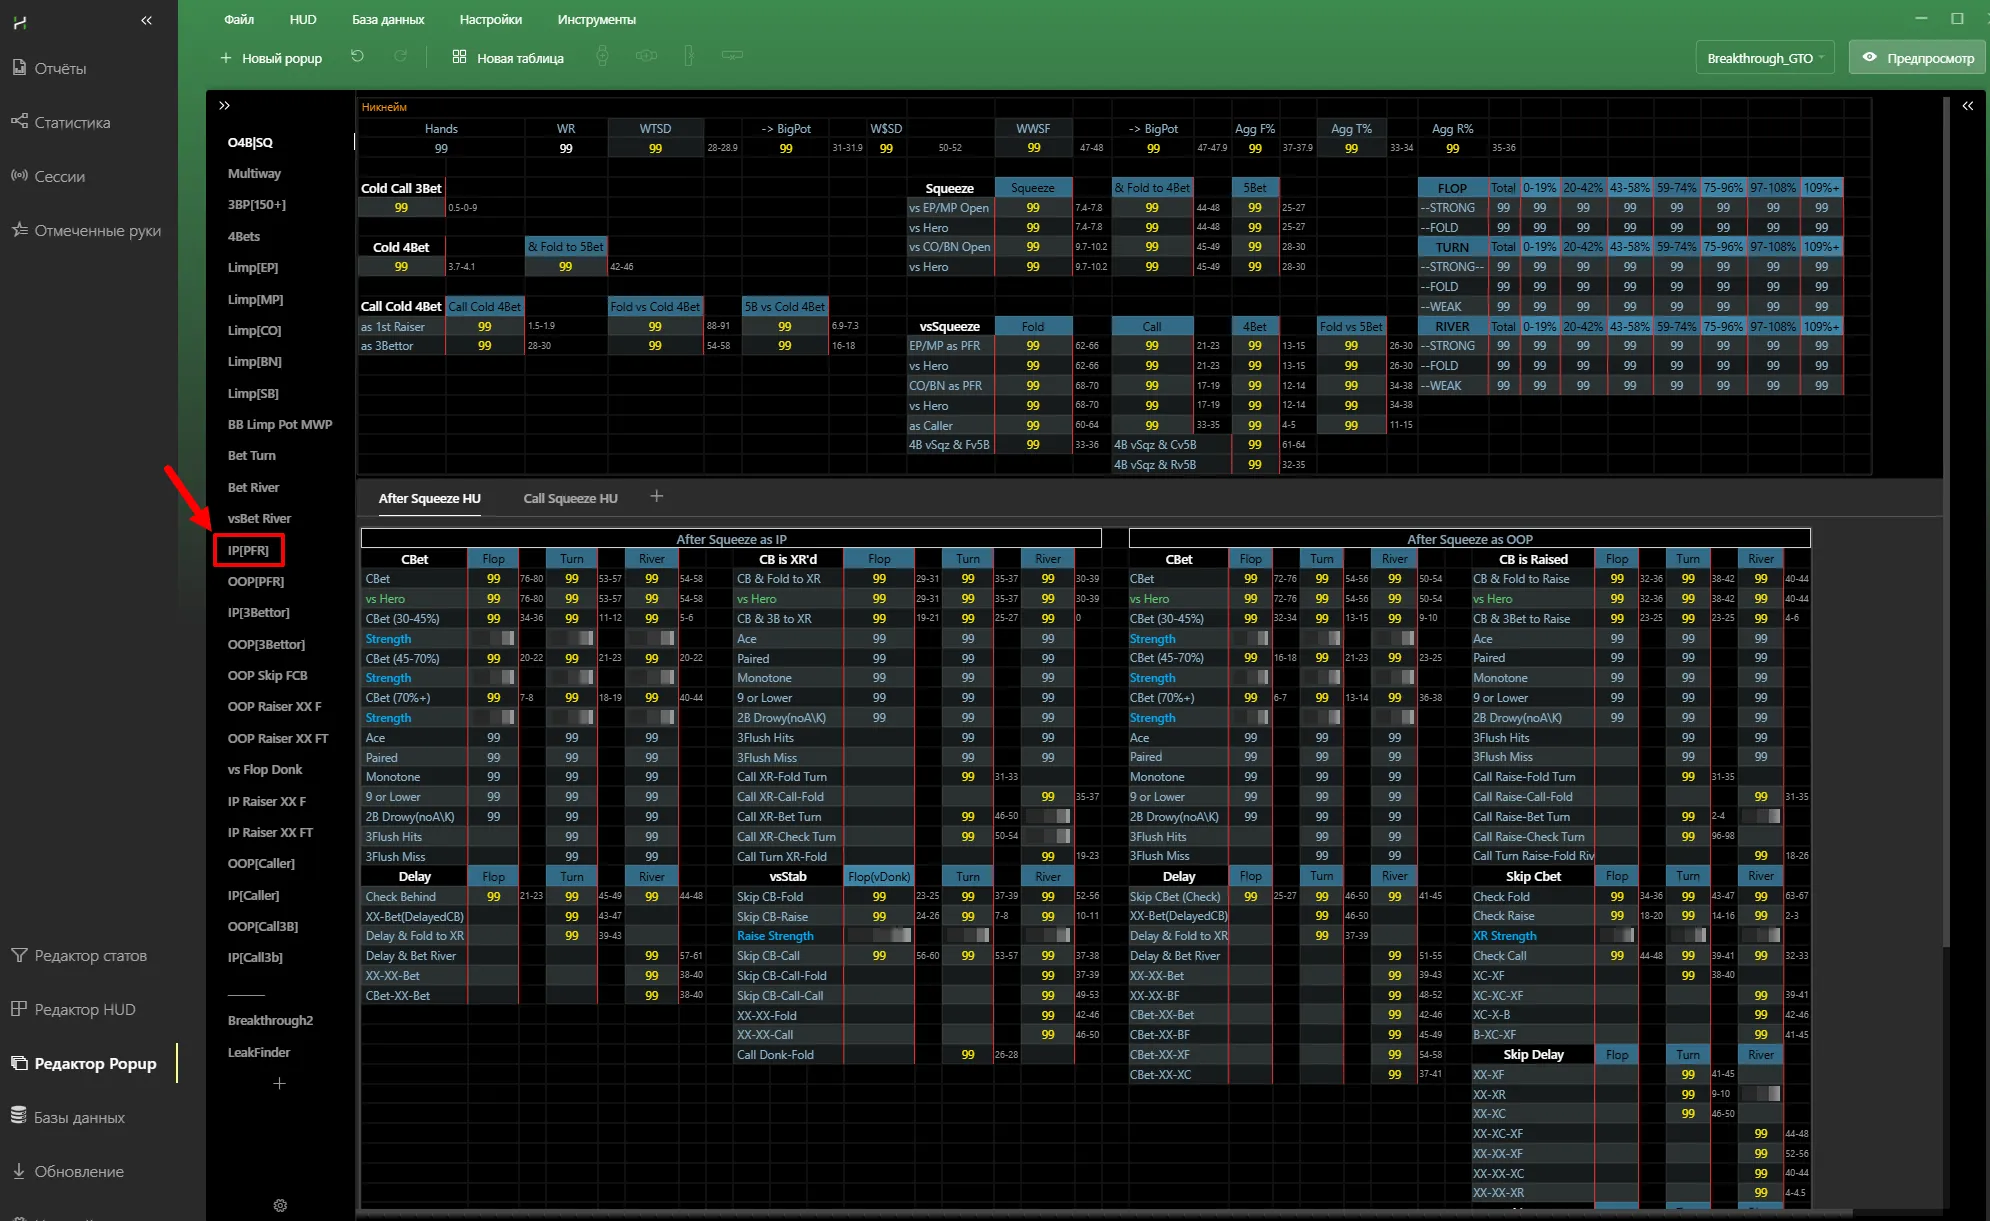Open the Статистика section icon
This screenshot has height=1221, width=1990.
pos(19,122)
